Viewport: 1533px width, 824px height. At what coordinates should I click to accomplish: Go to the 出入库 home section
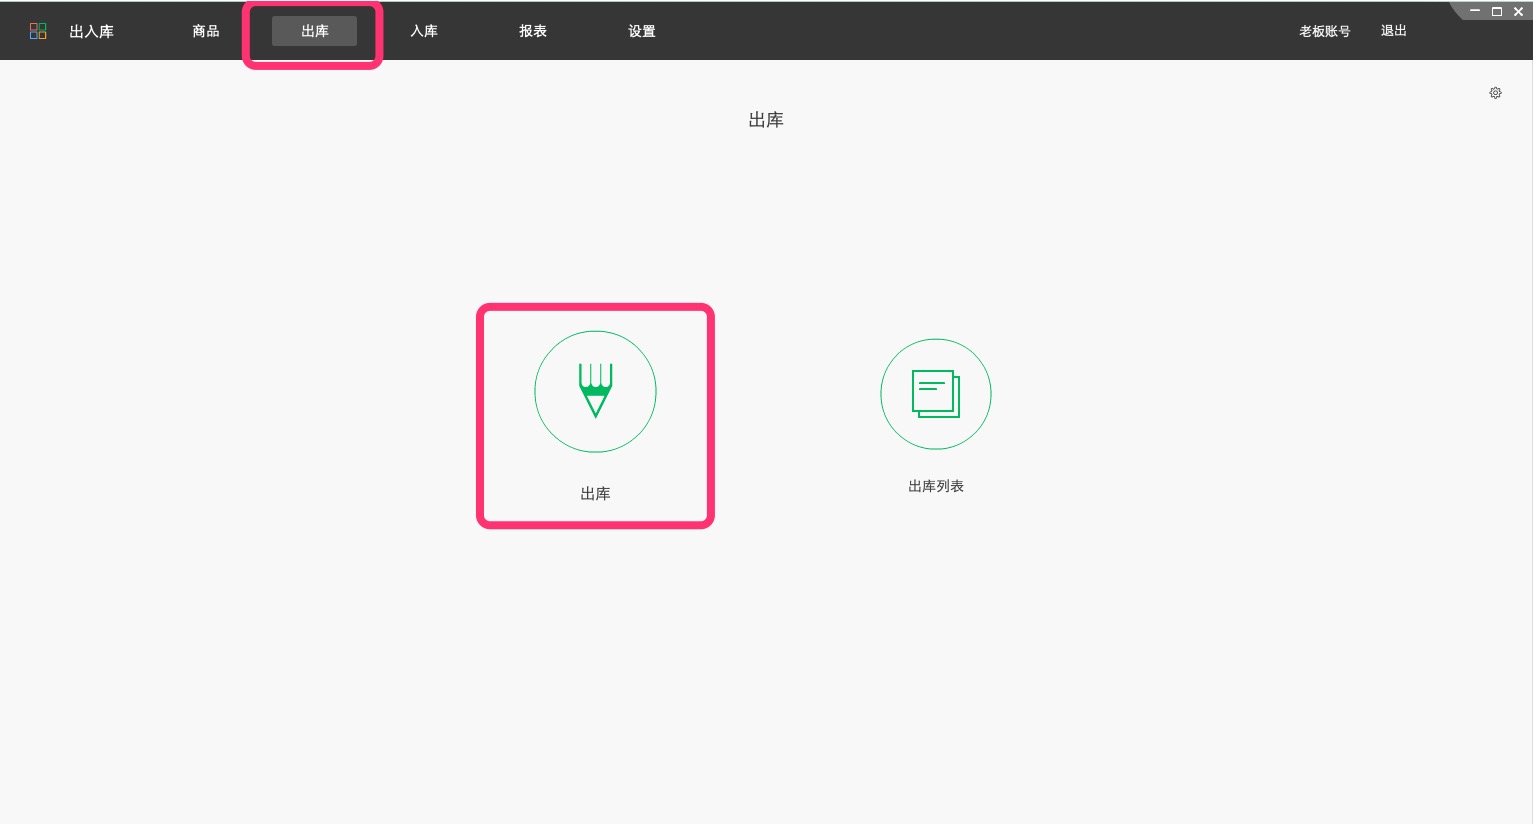91,31
